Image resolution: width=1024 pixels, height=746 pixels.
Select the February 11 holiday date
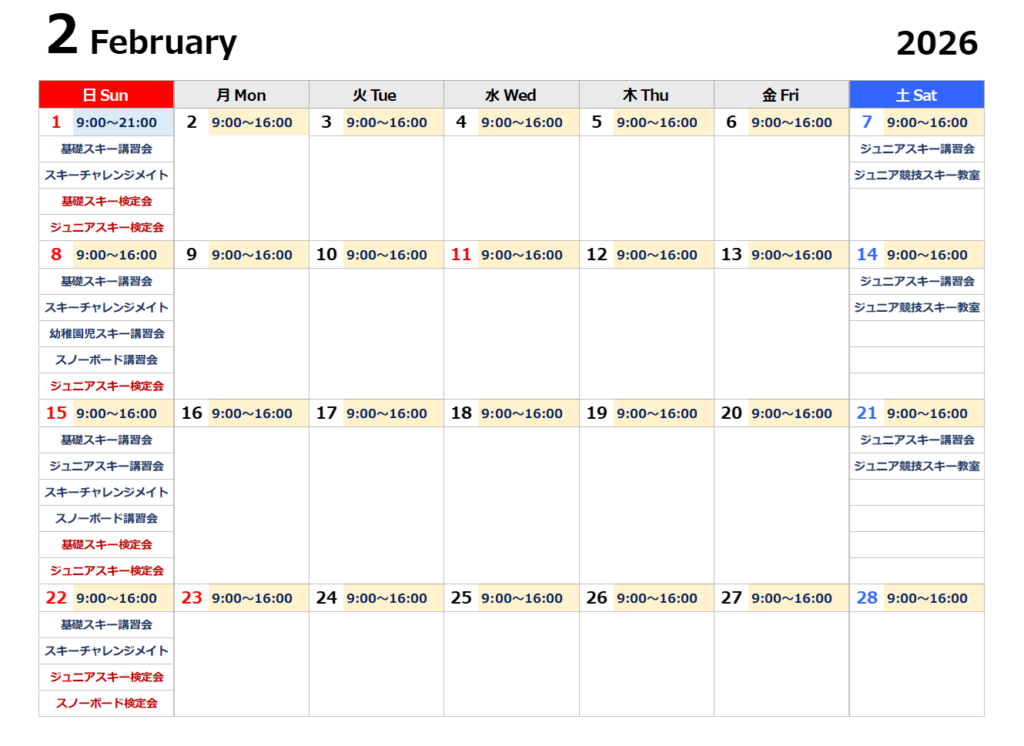[x=460, y=255]
